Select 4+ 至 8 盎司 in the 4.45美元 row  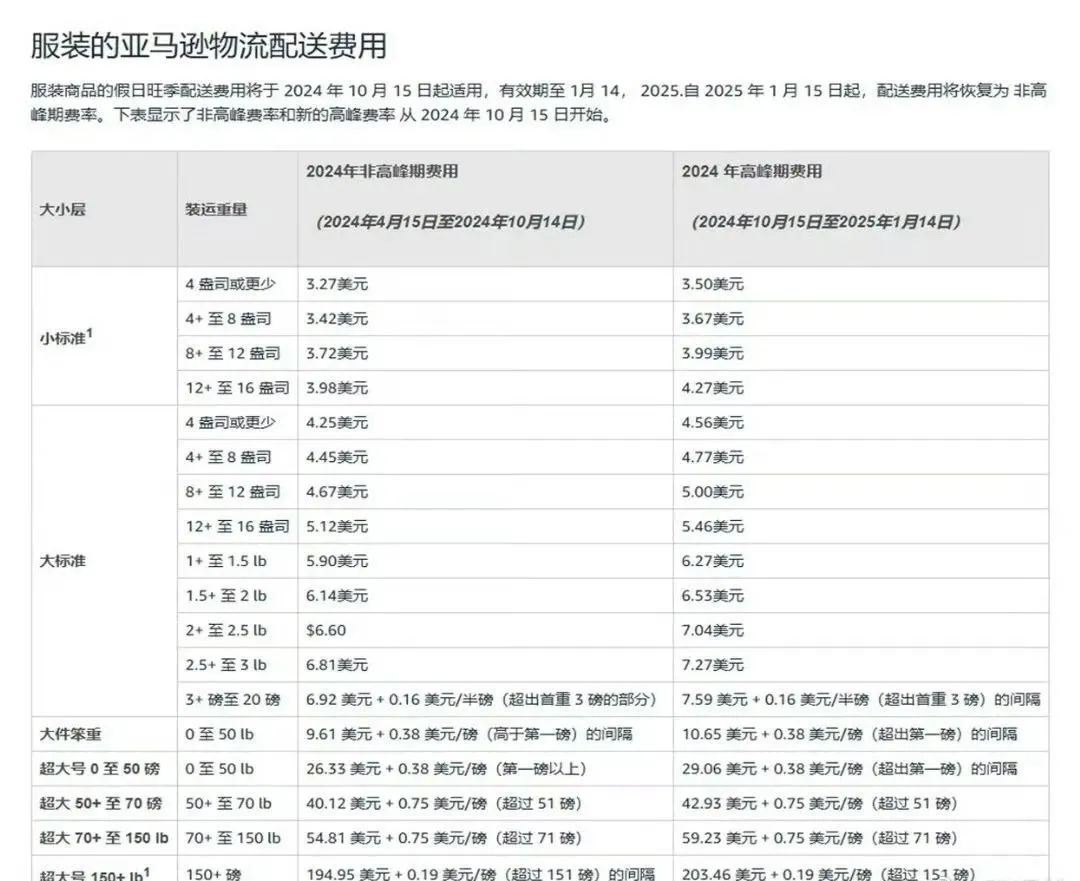pyautogui.click(x=228, y=457)
